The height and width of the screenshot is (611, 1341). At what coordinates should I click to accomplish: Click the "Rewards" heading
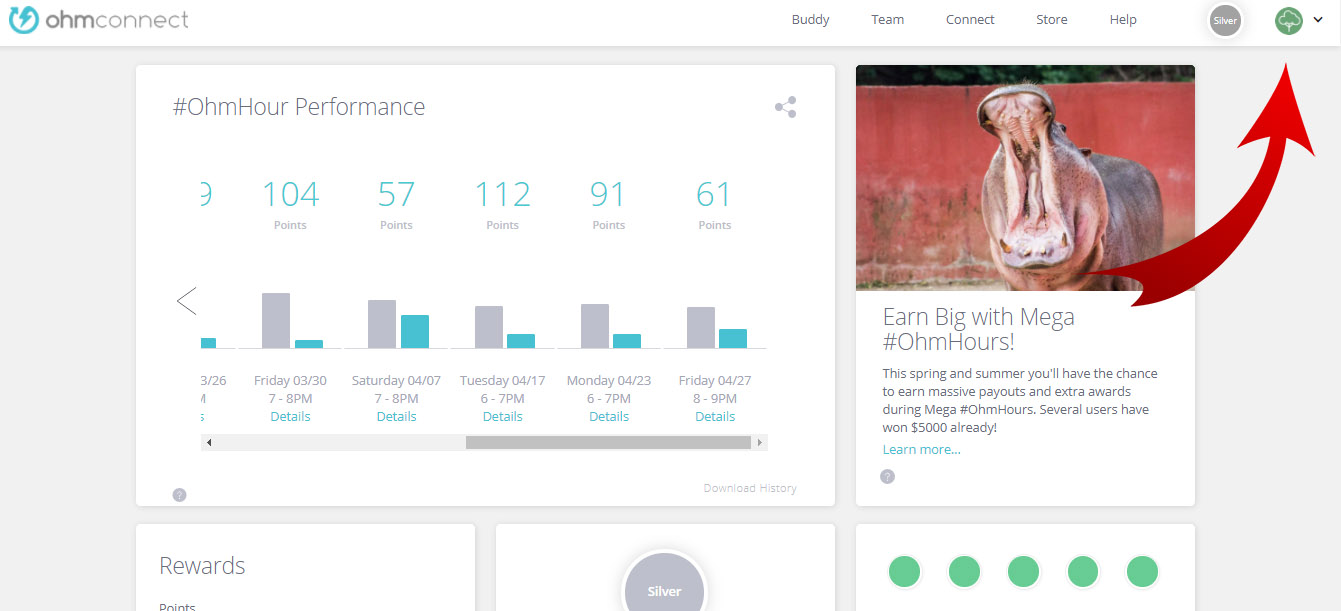[202, 566]
